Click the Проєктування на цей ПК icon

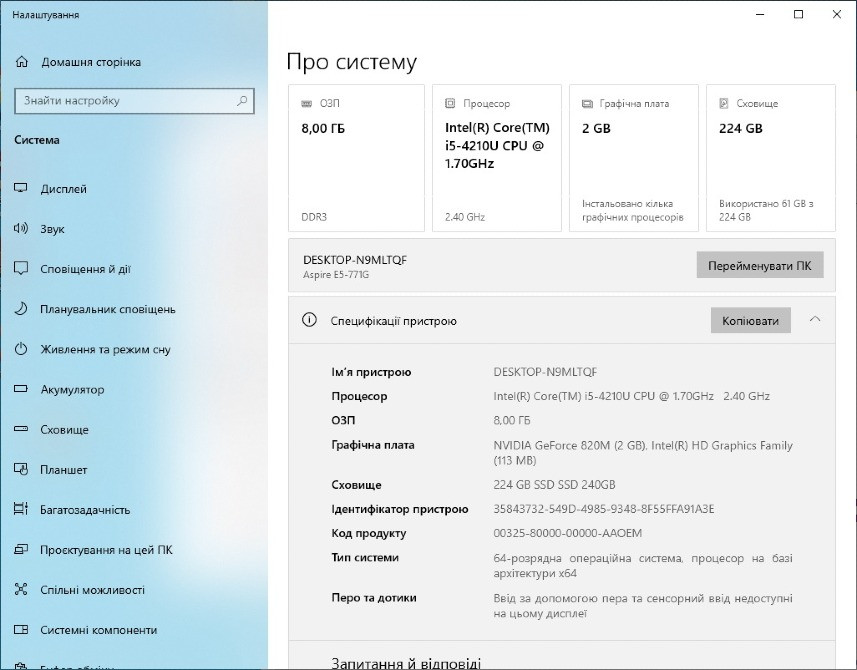pos(21,549)
